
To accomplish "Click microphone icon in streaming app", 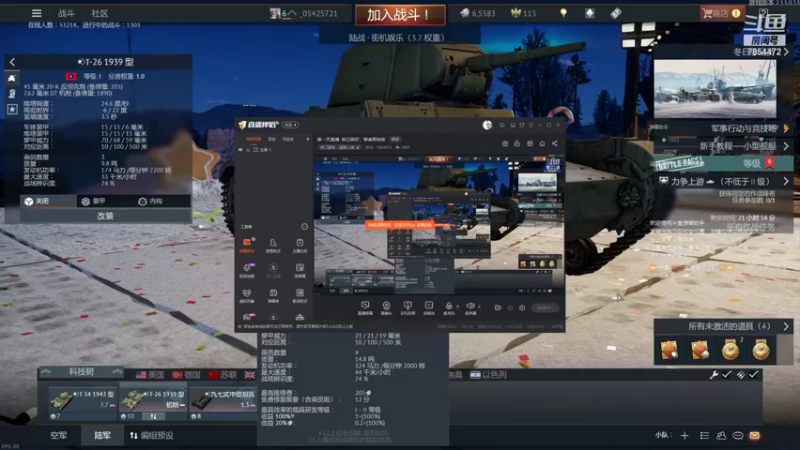I will (449, 307).
